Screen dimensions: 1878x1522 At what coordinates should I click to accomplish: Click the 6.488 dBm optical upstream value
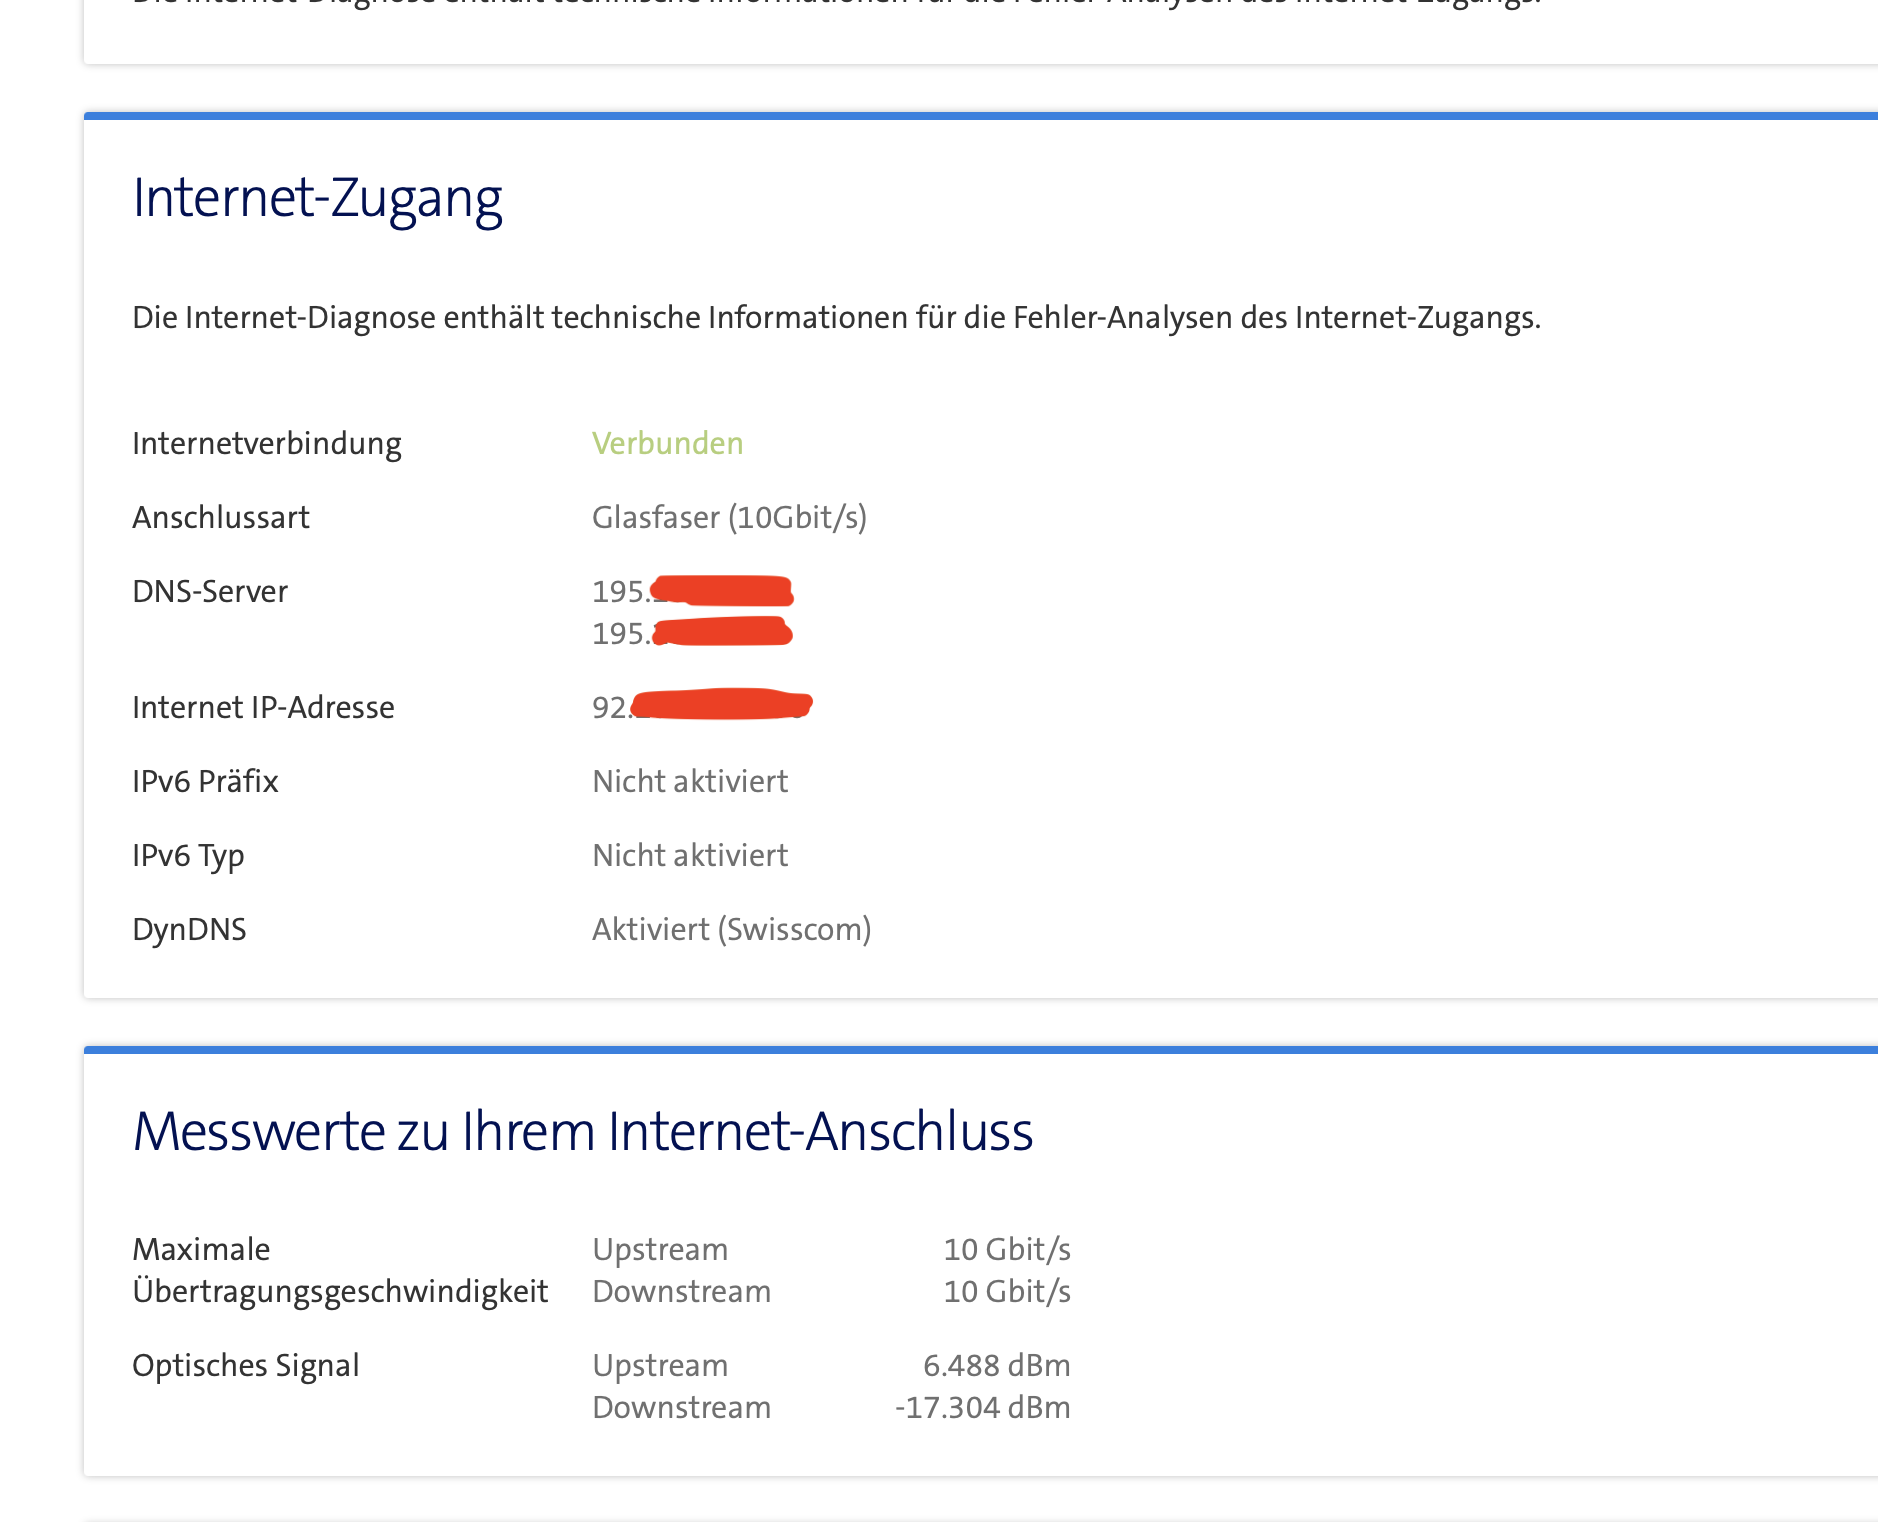pos(996,1365)
